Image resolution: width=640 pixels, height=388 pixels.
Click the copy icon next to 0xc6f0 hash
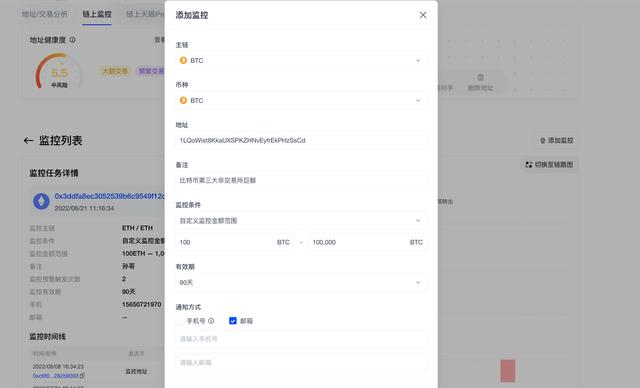[82, 376]
